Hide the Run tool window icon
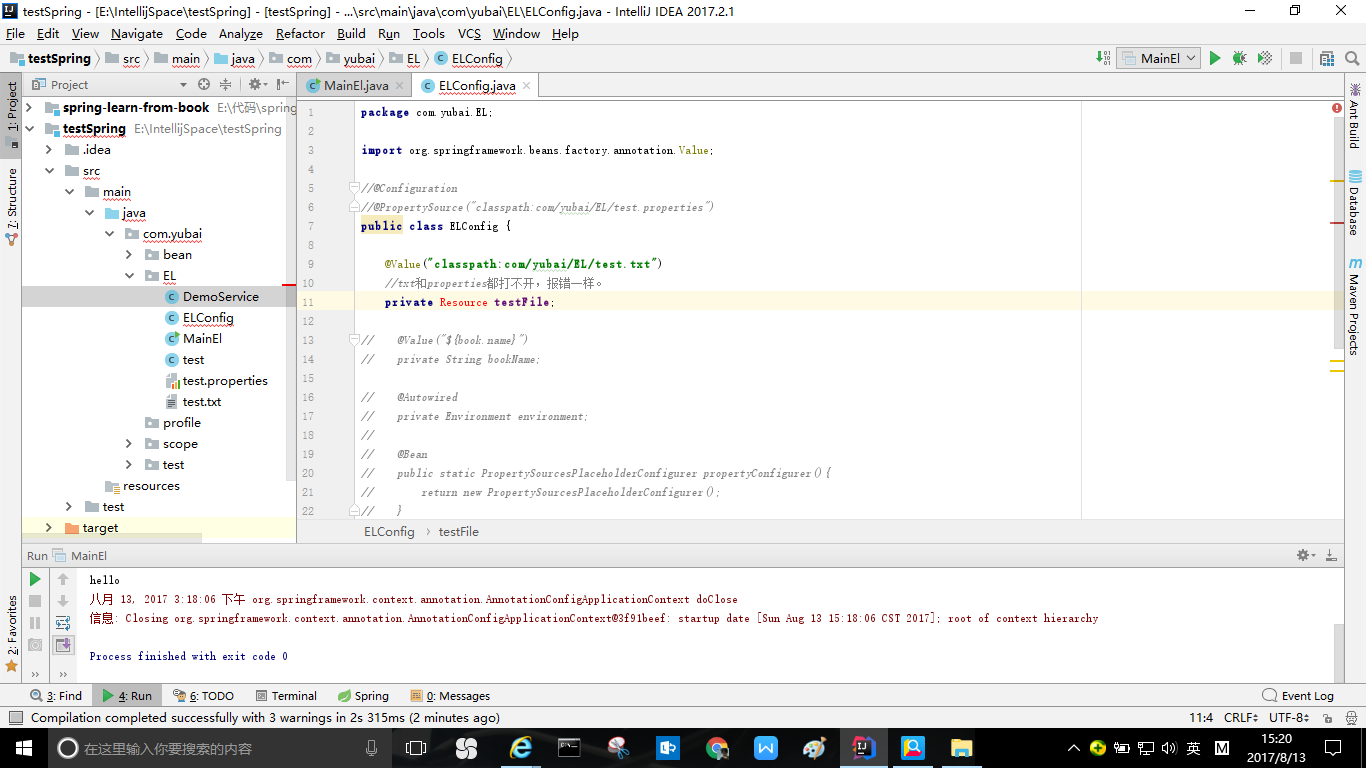The height and width of the screenshot is (768, 1366). [x=1330, y=555]
